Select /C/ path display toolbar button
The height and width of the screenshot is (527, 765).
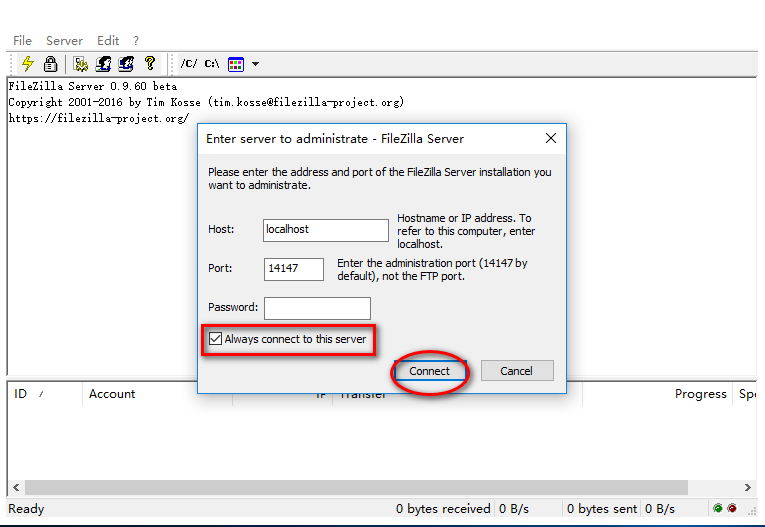(189, 63)
